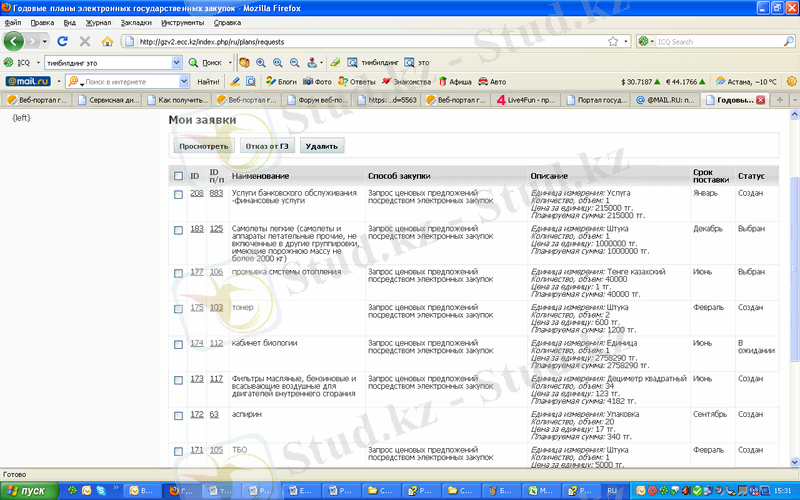Go to the Home page icon
This screenshot has height=500, width=800.
(106, 42)
